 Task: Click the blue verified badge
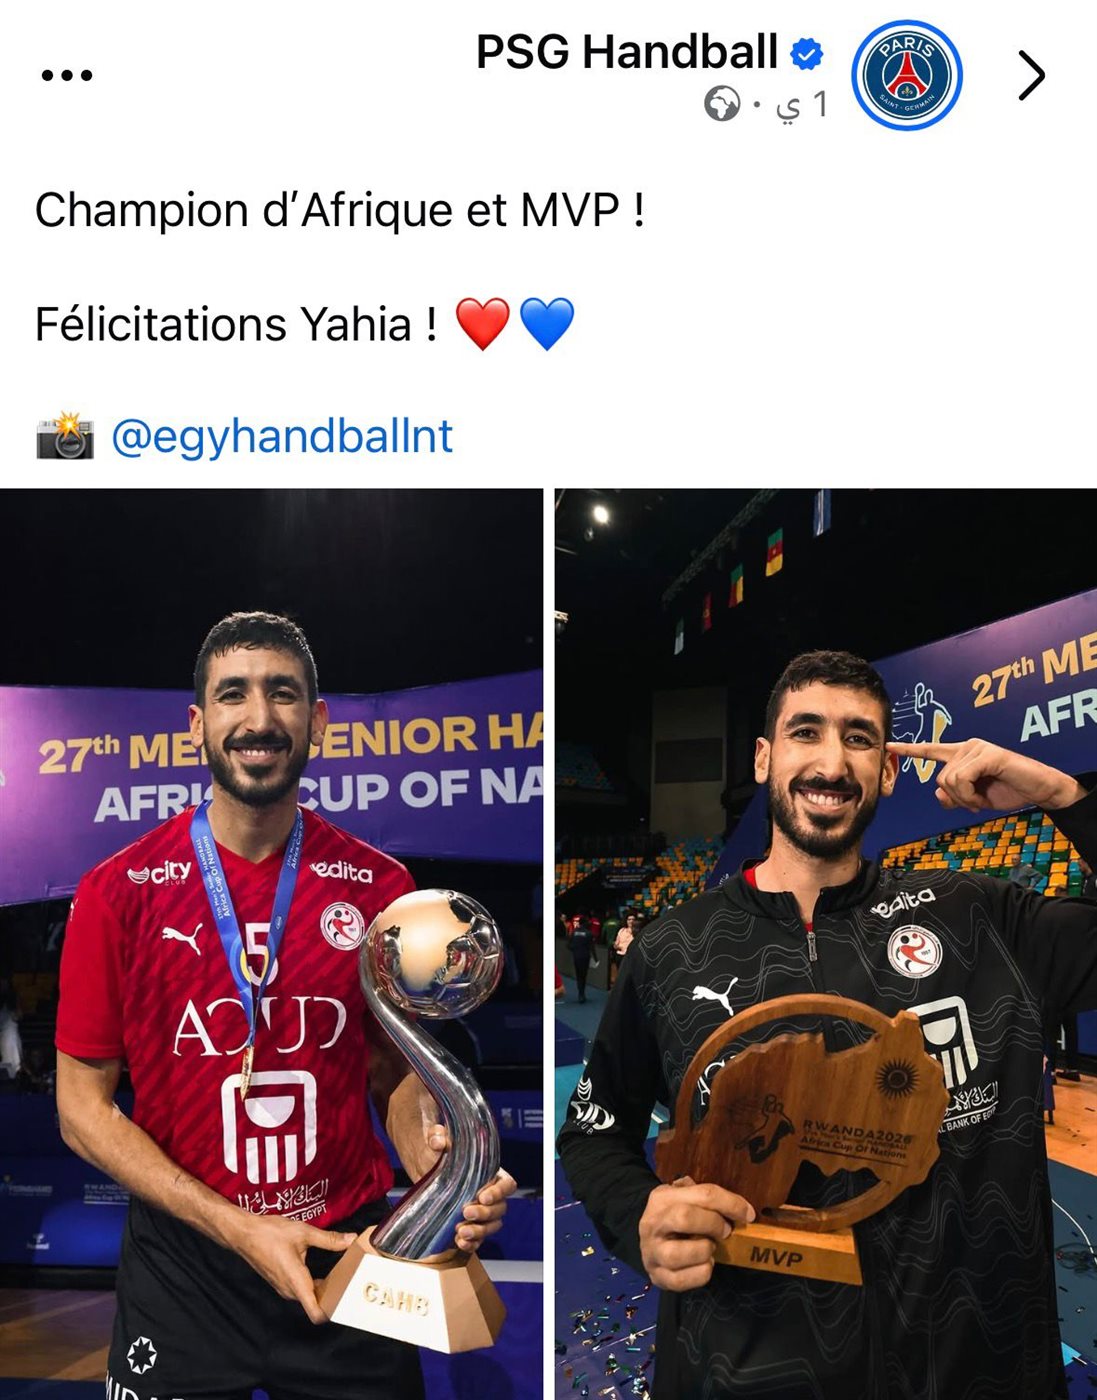click(807, 54)
